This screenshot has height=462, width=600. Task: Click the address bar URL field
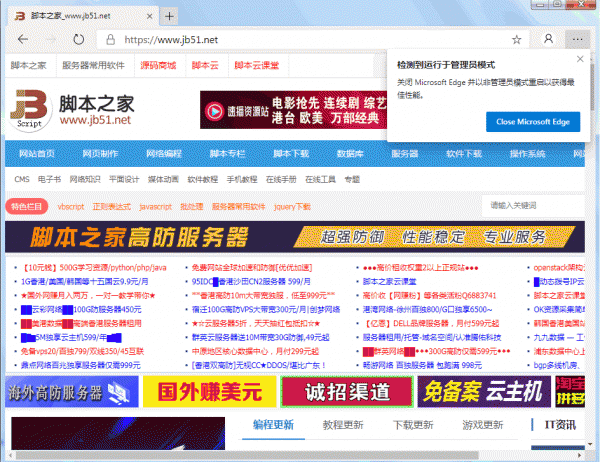click(314, 39)
